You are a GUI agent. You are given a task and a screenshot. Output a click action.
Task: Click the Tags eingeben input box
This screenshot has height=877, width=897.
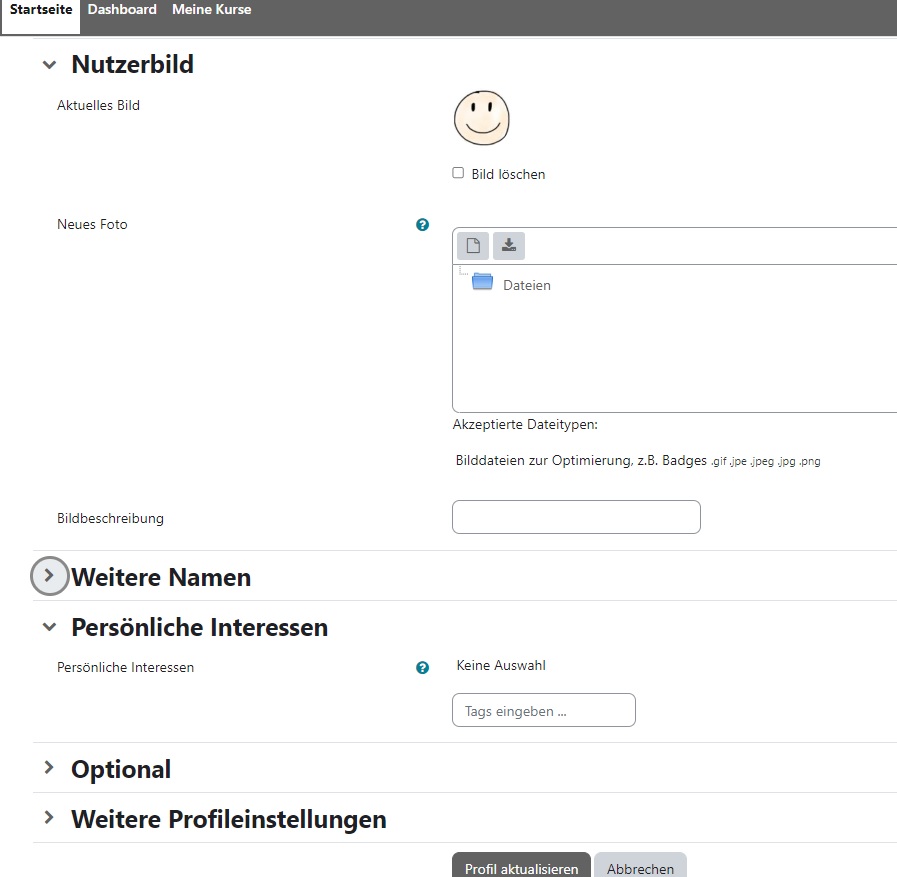click(x=544, y=711)
